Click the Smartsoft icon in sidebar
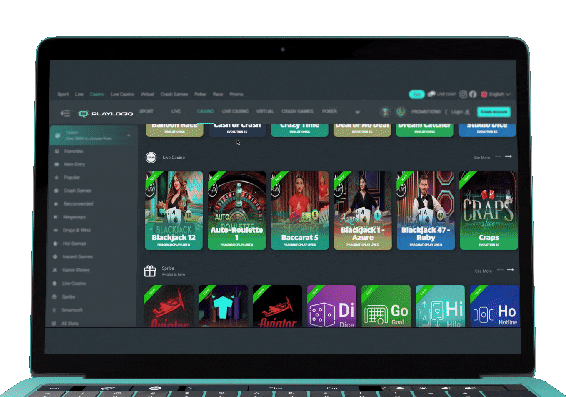The image size is (566, 397). [54, 310]
